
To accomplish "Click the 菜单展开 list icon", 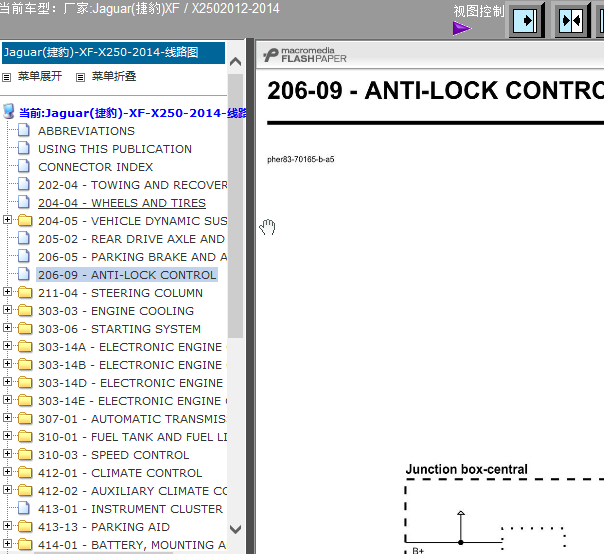I will [x=7, y=77].
